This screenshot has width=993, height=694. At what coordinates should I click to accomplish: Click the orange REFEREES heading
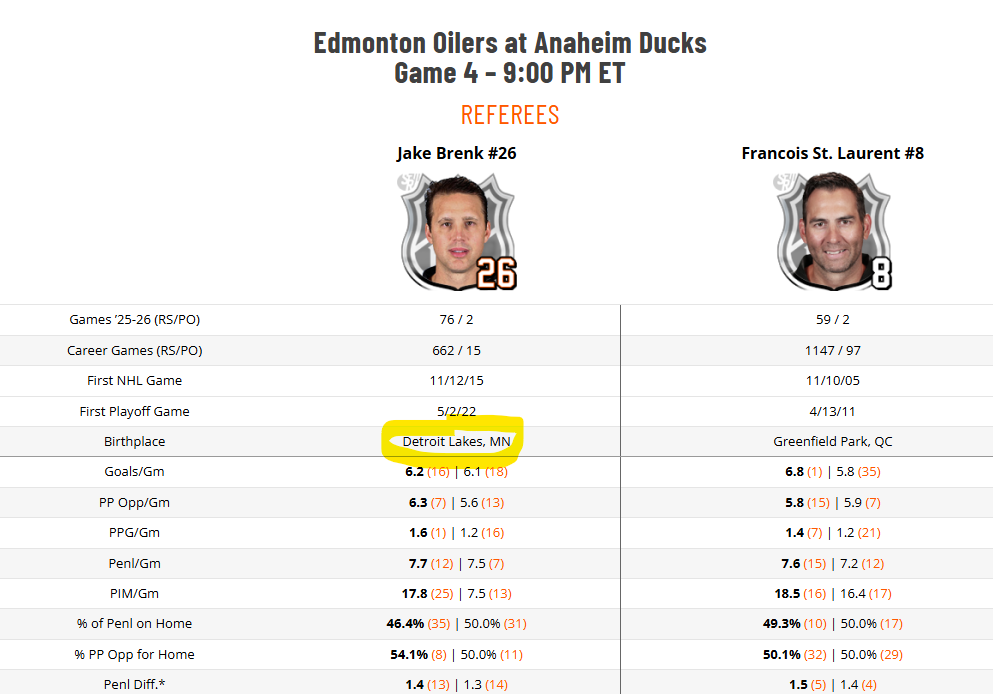[x=510, y=115]
